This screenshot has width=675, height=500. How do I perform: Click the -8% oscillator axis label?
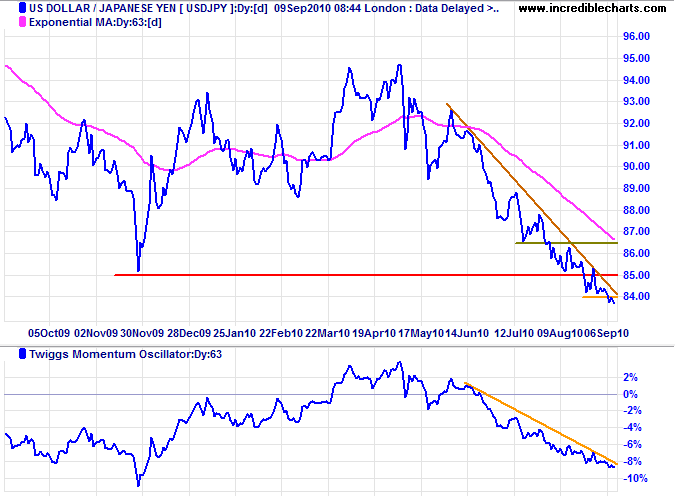coord(632,462)
